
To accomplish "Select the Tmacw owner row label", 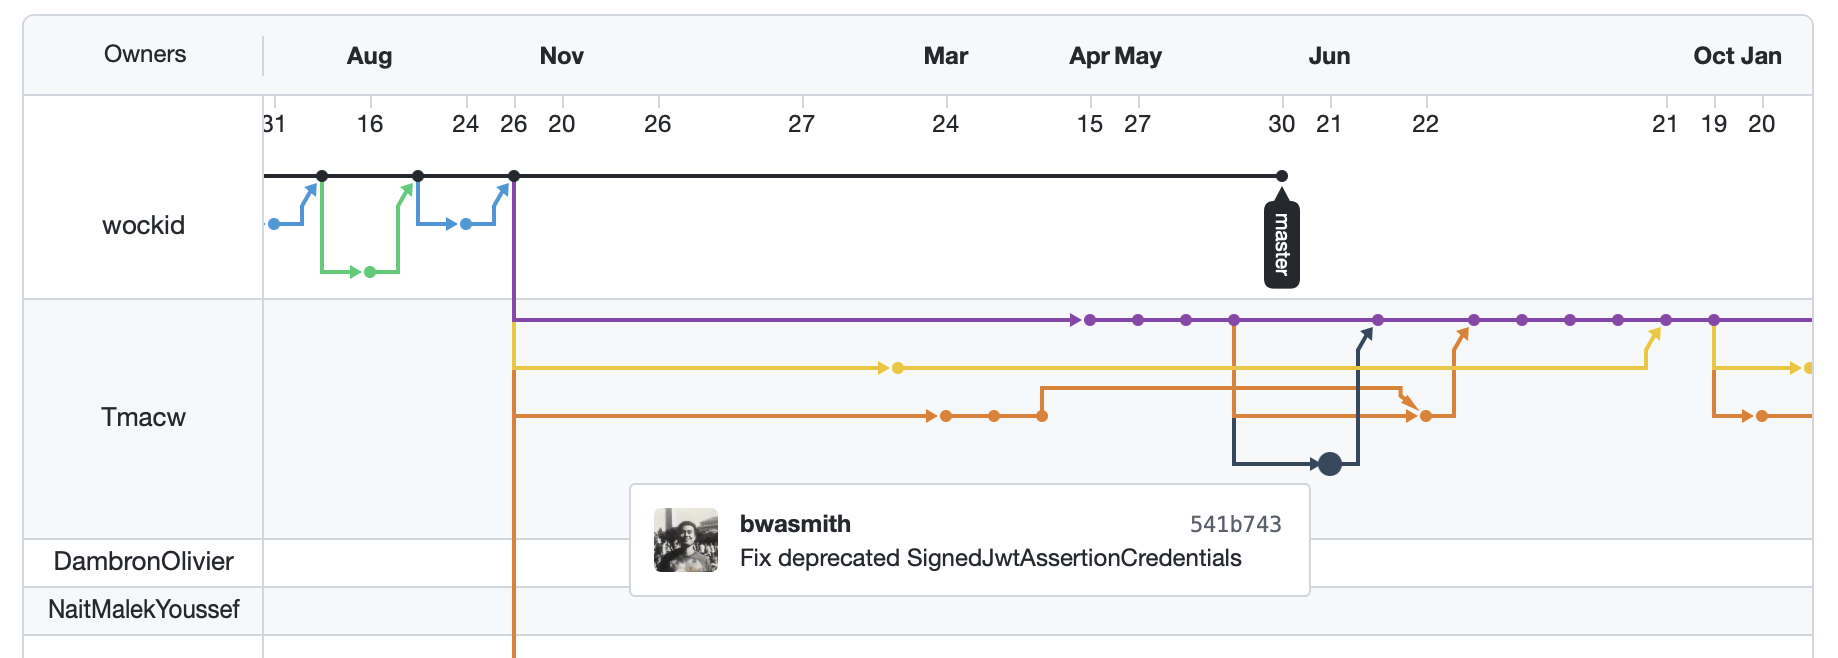I will 144,417.
